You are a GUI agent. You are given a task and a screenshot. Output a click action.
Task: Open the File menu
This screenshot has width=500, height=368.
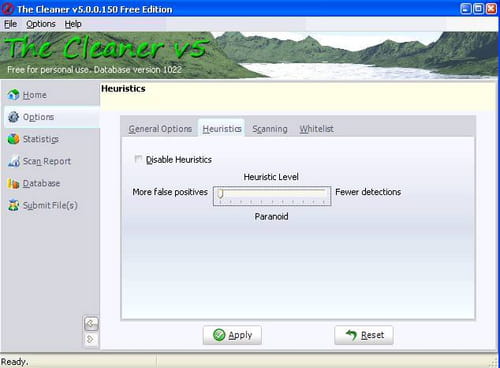[10, 24]
